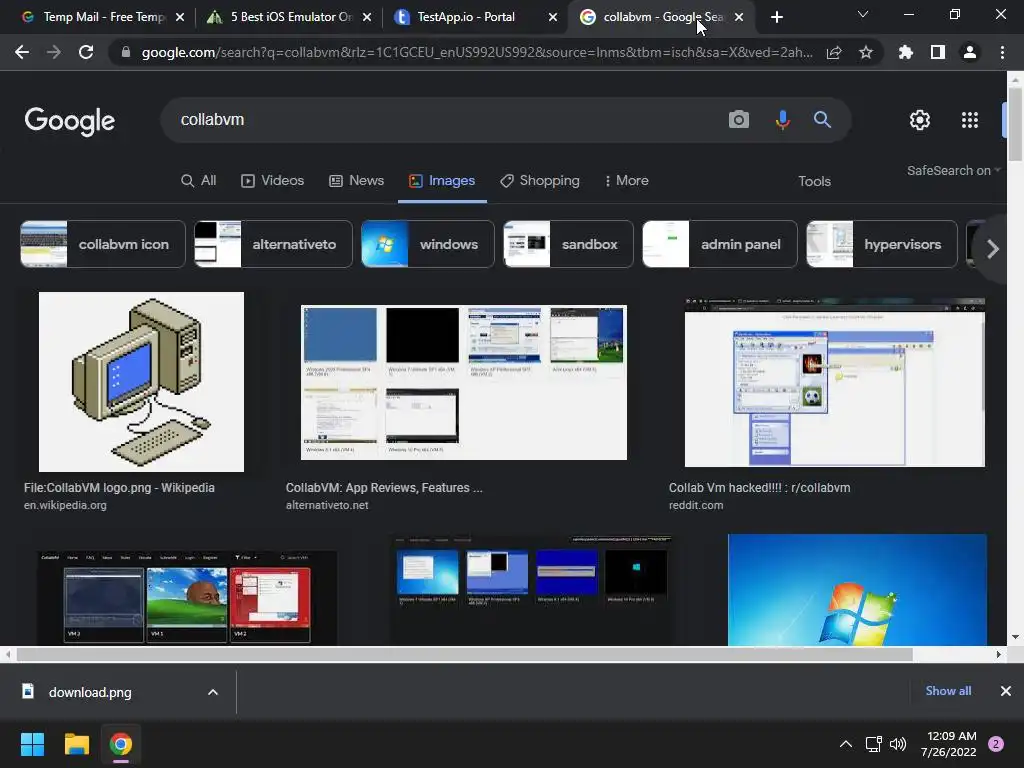
Task: Select the Images results tab
Action: click(442, 180)
